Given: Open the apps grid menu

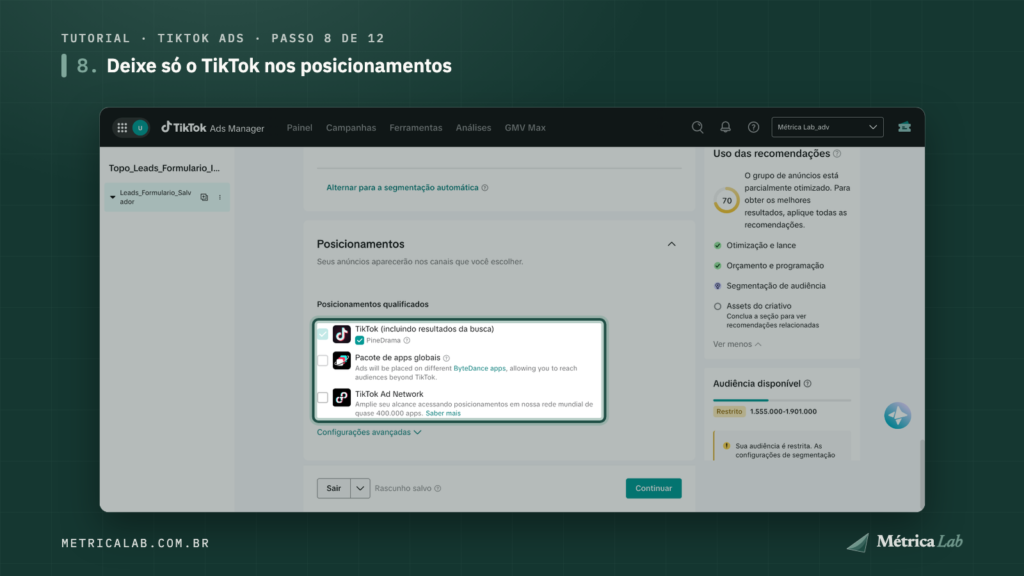Looking at the screenshot, I should pyautogui.click(x=122, y=128).
